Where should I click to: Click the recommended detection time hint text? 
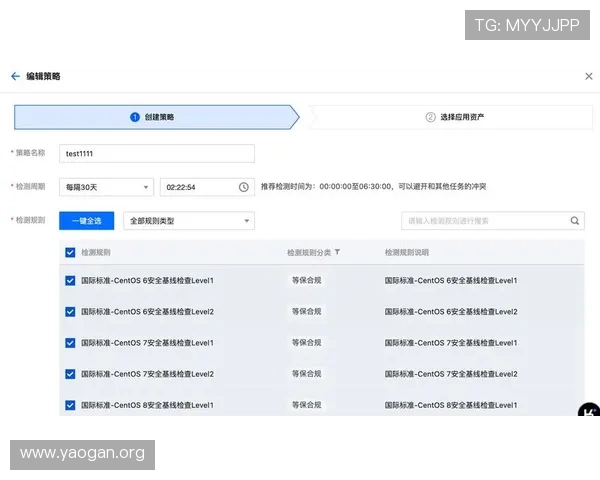pos(373,186)
